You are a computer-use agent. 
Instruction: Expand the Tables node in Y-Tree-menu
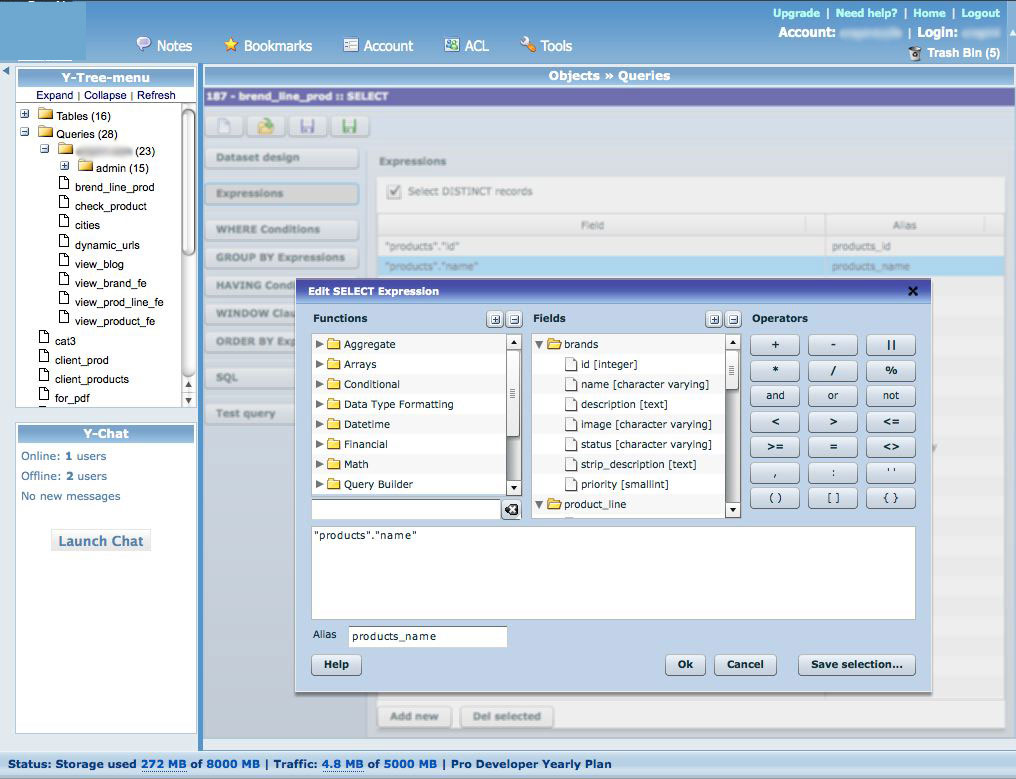click(x=25, y=115)
